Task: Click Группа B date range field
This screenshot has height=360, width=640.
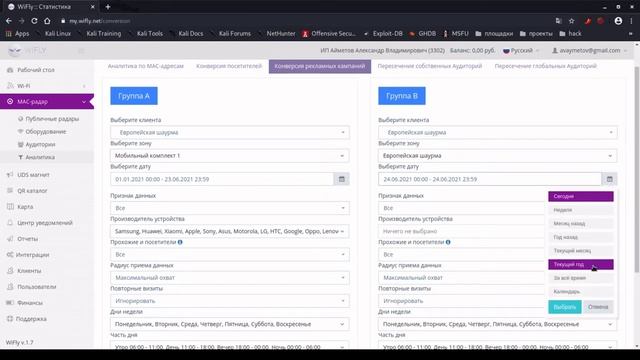Action: point(490,179)
